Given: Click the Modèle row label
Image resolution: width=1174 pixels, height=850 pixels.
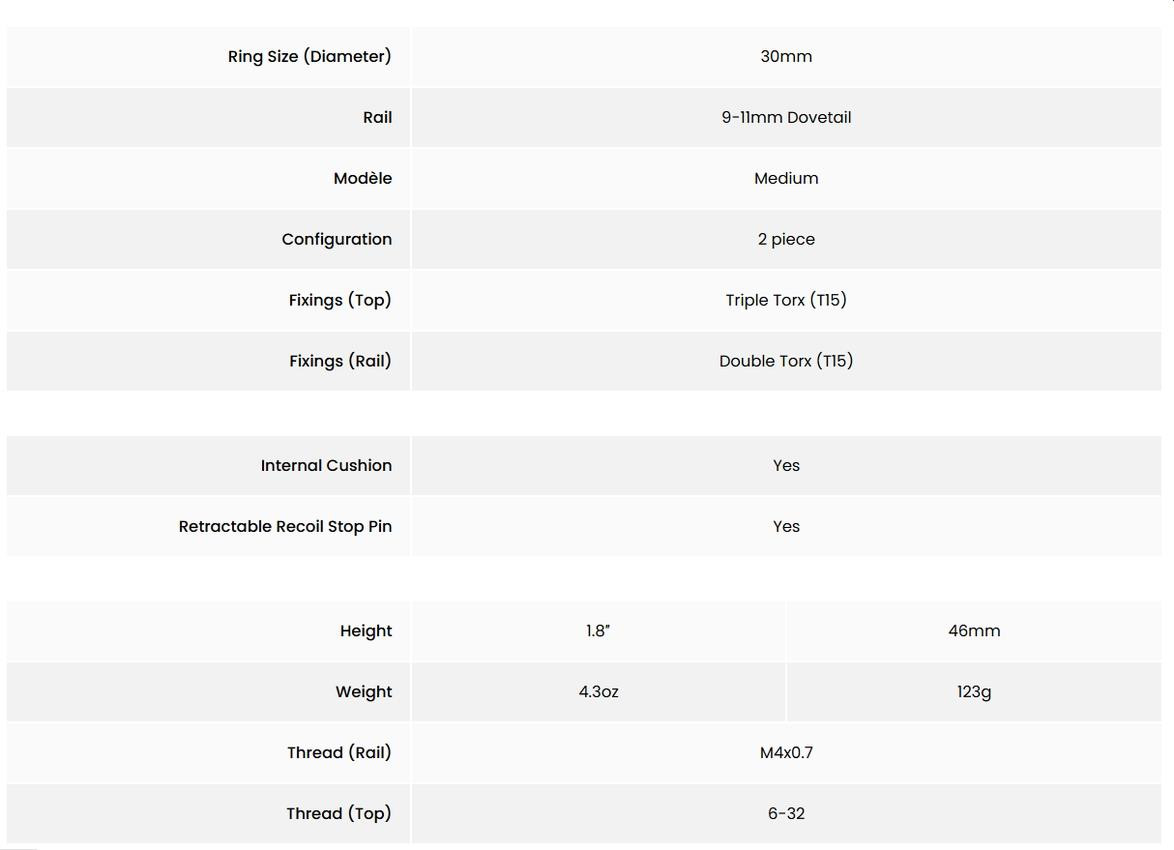Looking at the screenshot, I should click(x=362, y=179).
